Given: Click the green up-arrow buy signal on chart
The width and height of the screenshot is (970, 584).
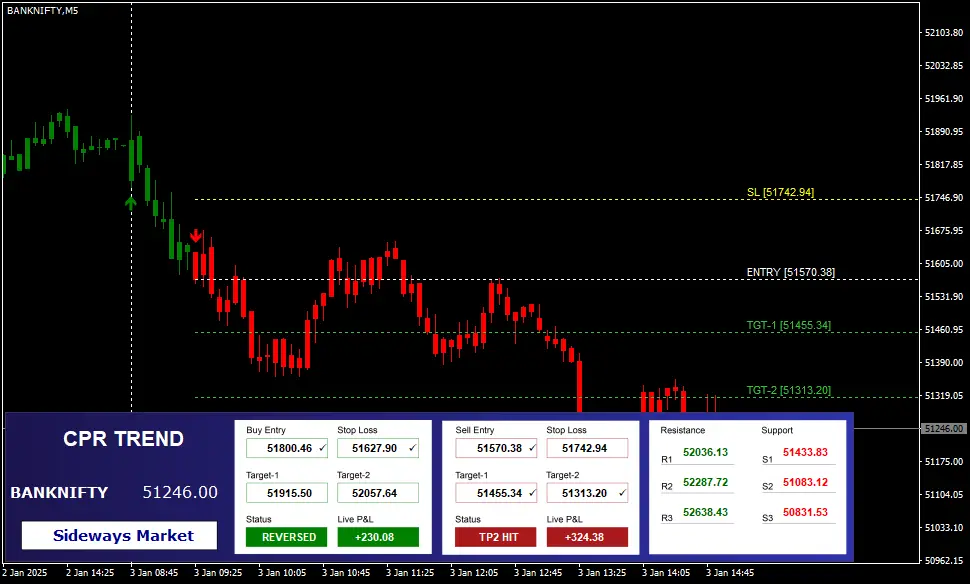Looking at the screenshot, I should pos(131,202).
